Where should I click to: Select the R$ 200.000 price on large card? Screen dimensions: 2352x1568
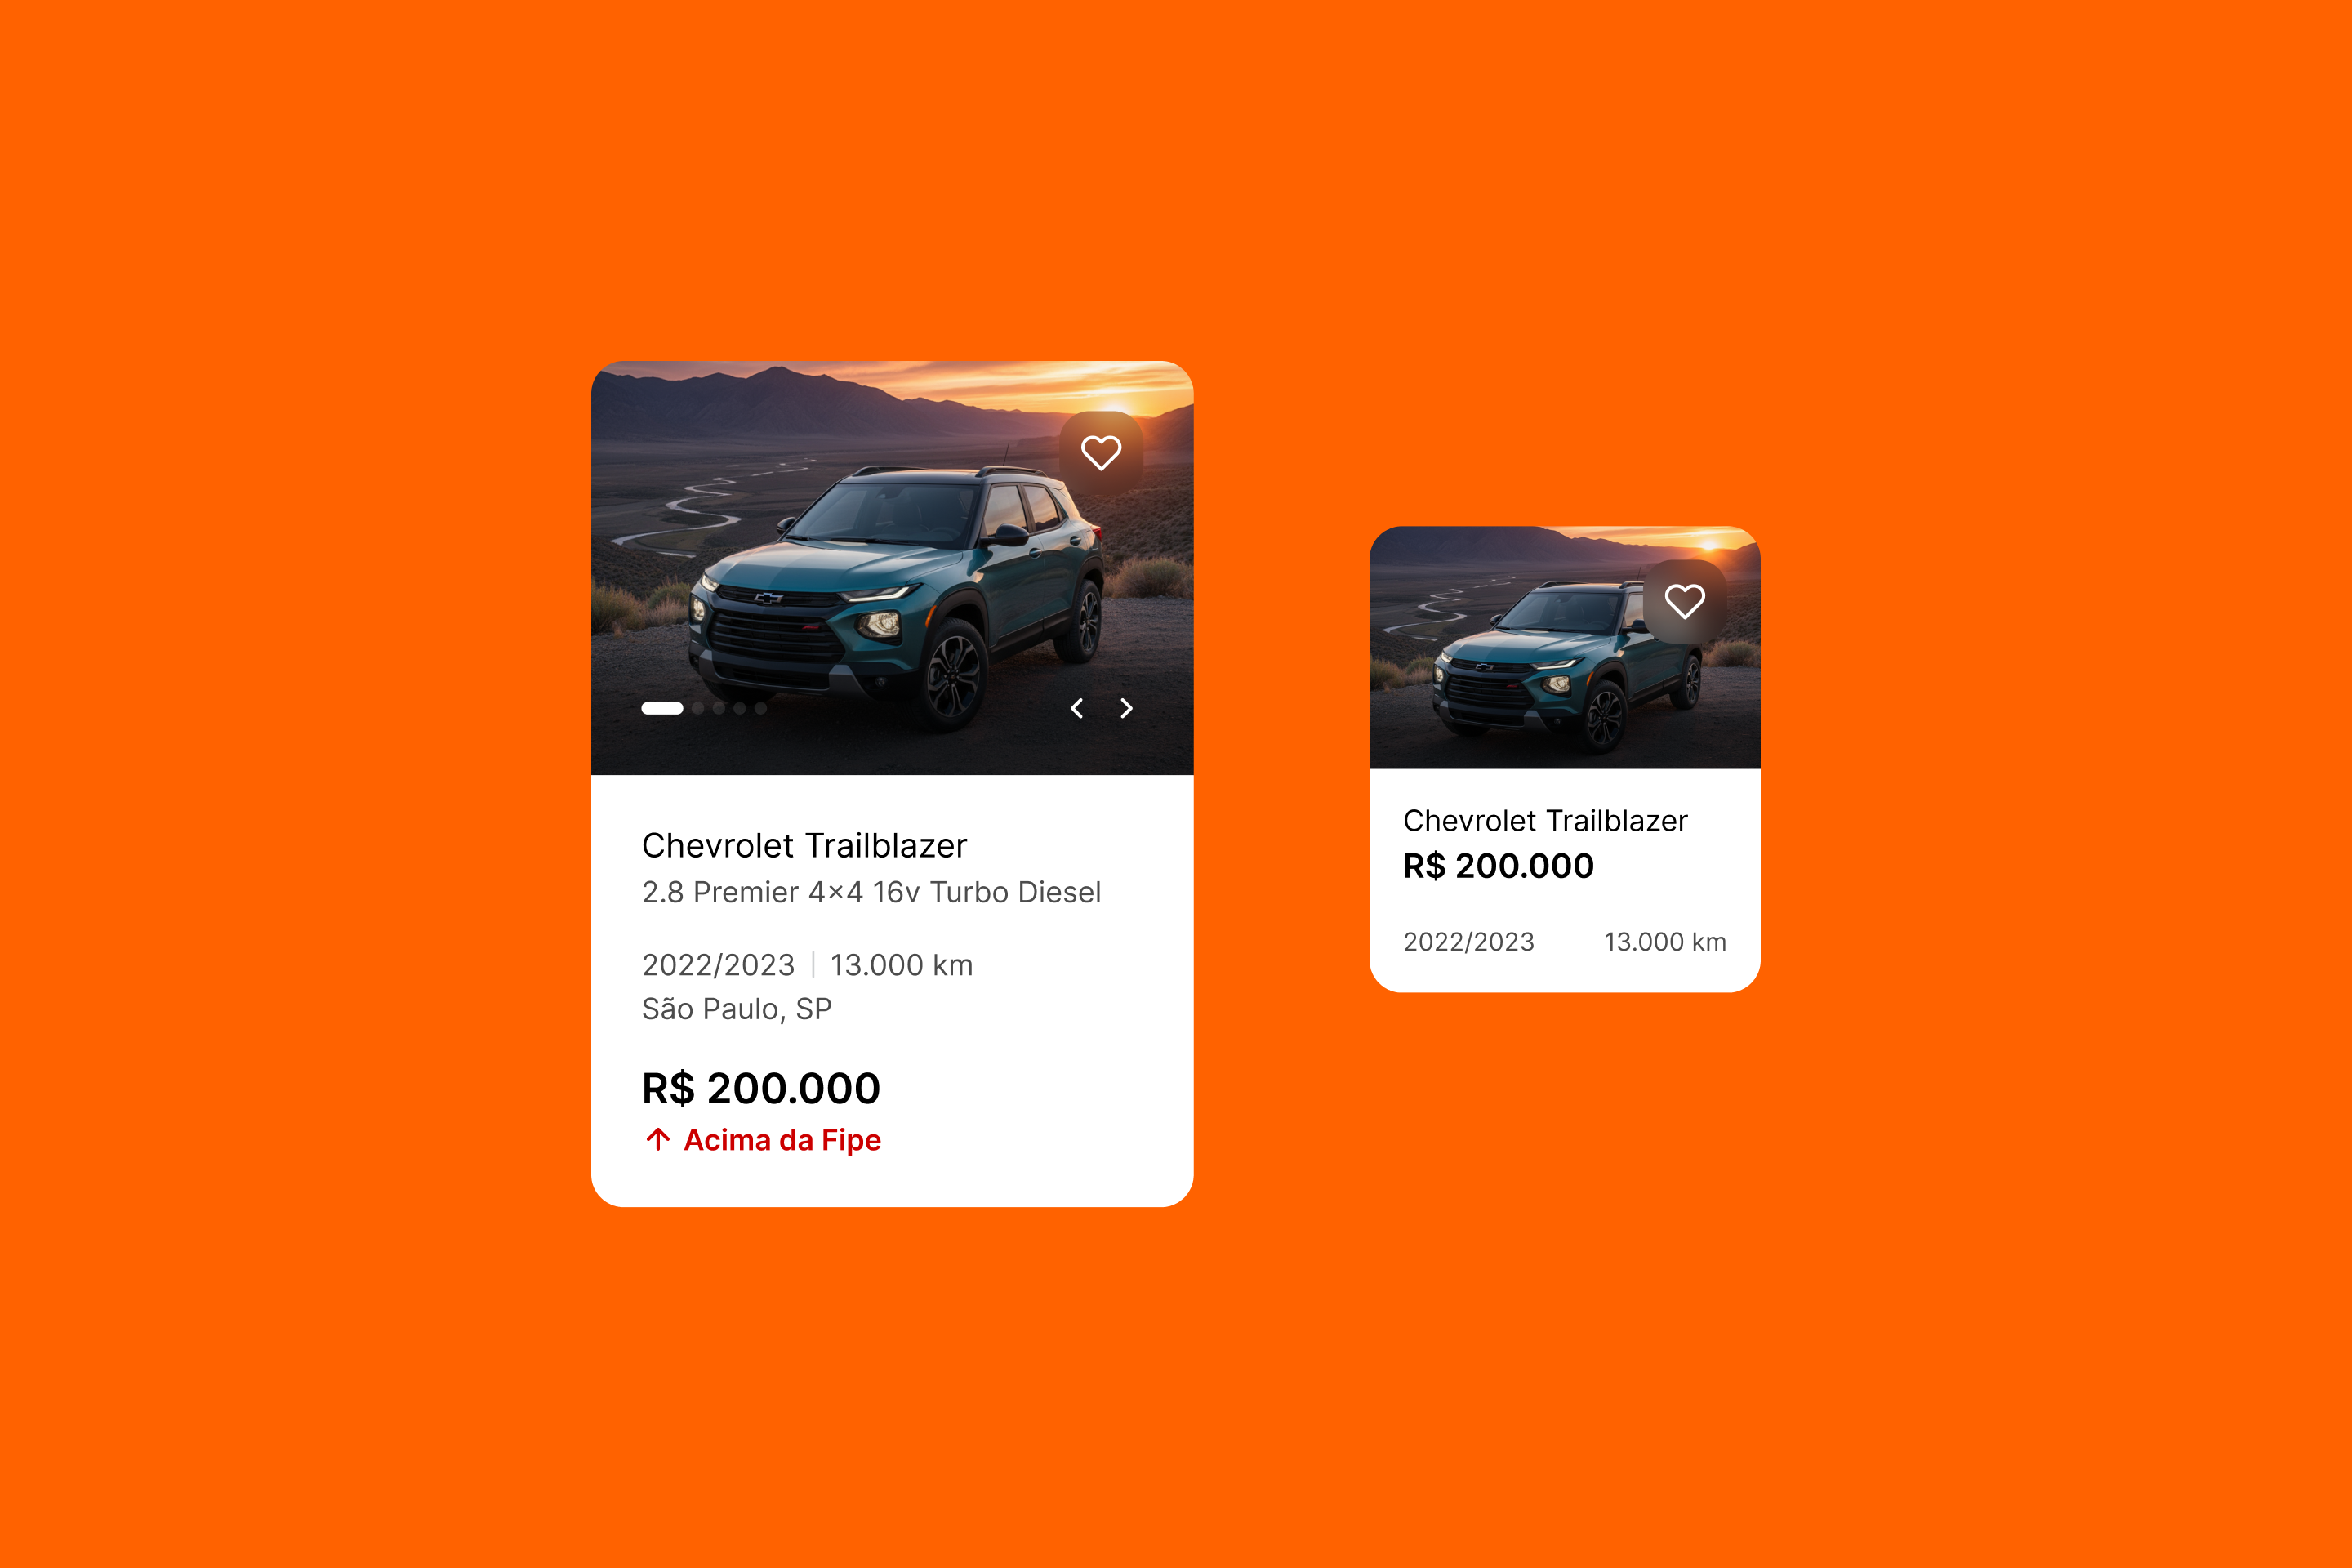761,1088
